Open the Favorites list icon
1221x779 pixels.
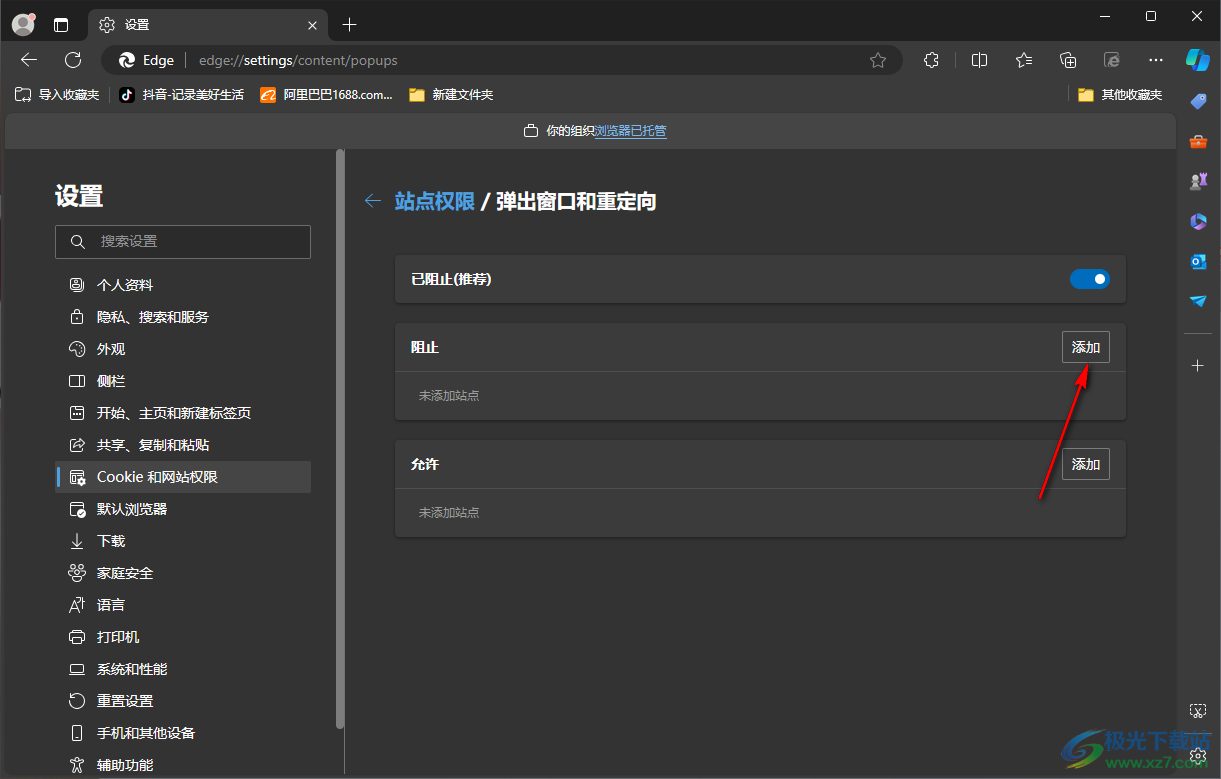coord(1024,60)
